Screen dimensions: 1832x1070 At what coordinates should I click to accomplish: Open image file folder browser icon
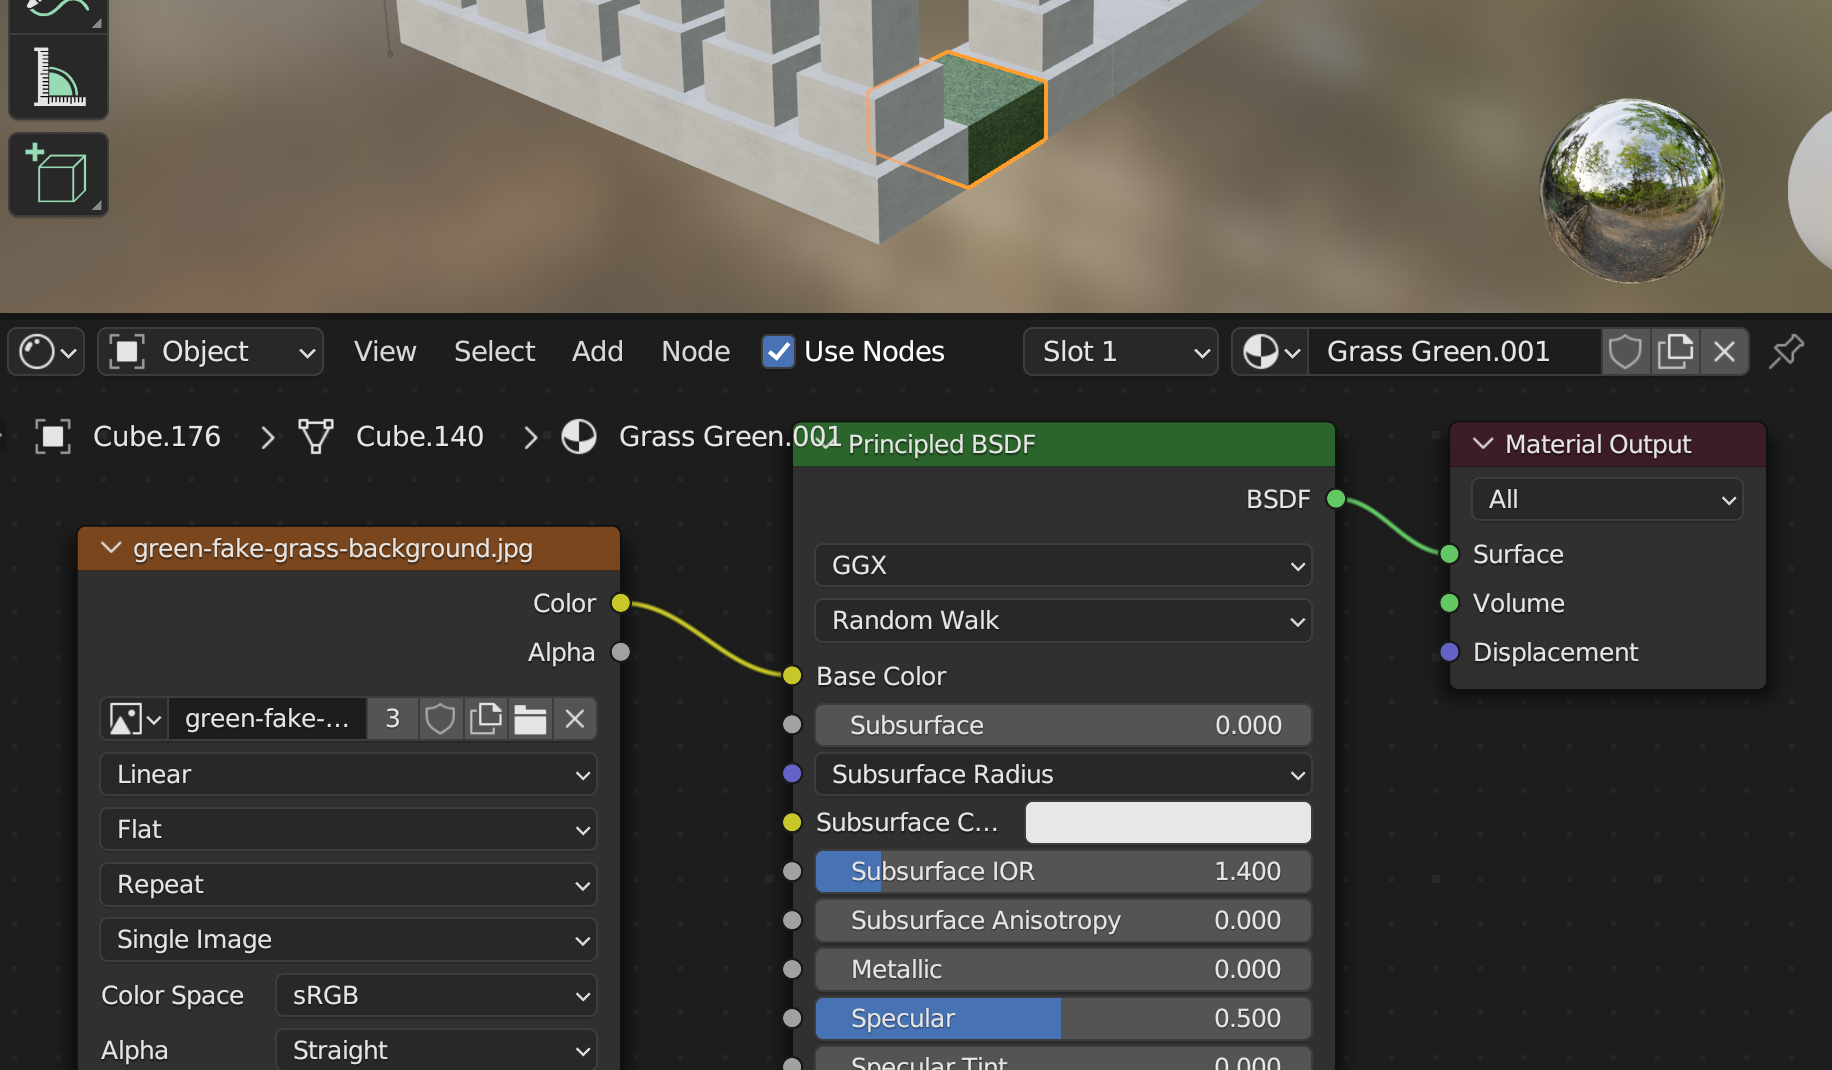pyautogui.click(x=530, y=719)
